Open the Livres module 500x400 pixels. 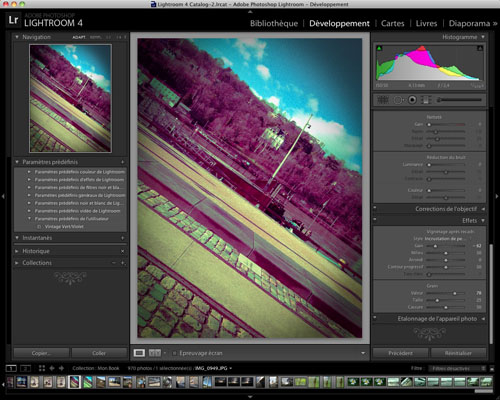tap(426, 24)
